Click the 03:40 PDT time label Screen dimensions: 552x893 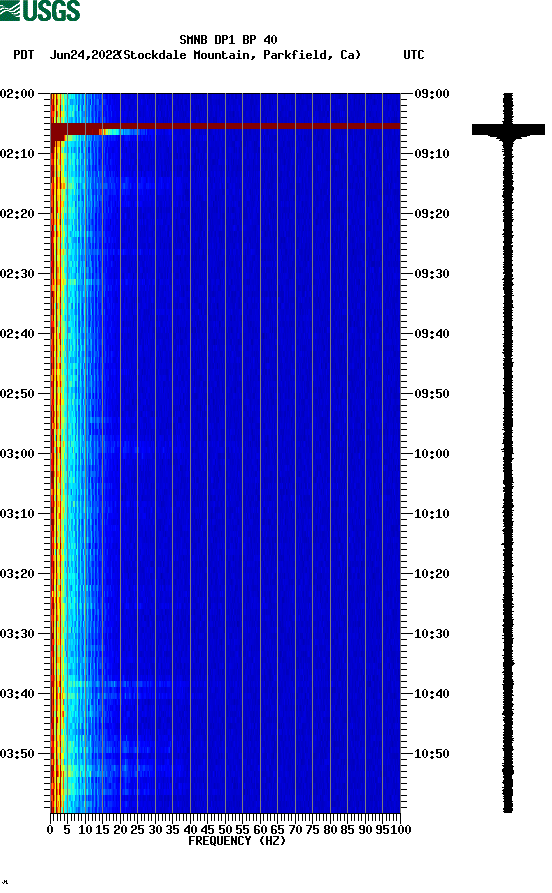[17, 694]
